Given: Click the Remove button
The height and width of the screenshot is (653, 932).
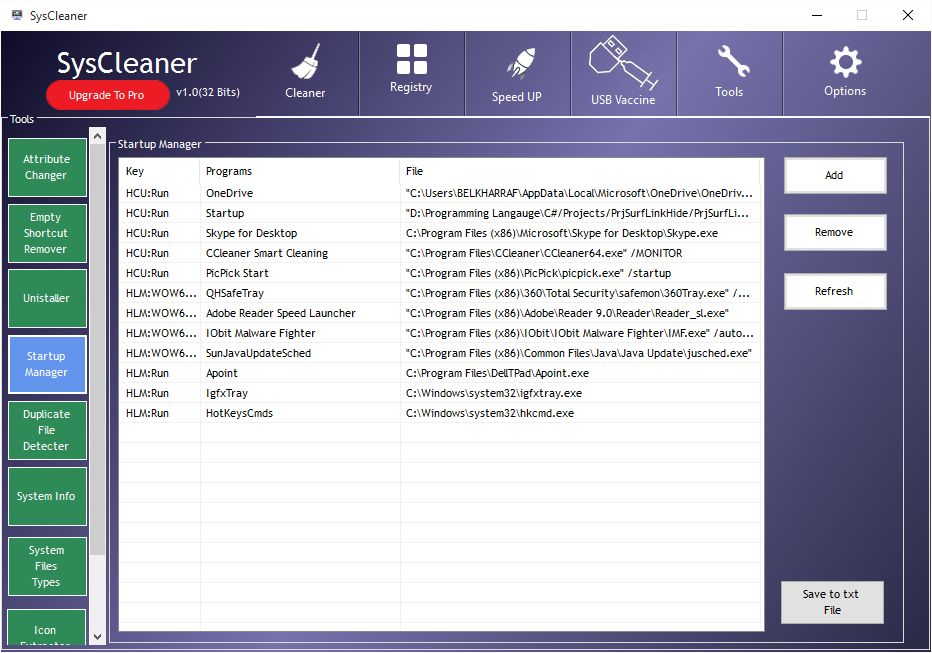Looking at the screenshot, I should pos(835,232).
